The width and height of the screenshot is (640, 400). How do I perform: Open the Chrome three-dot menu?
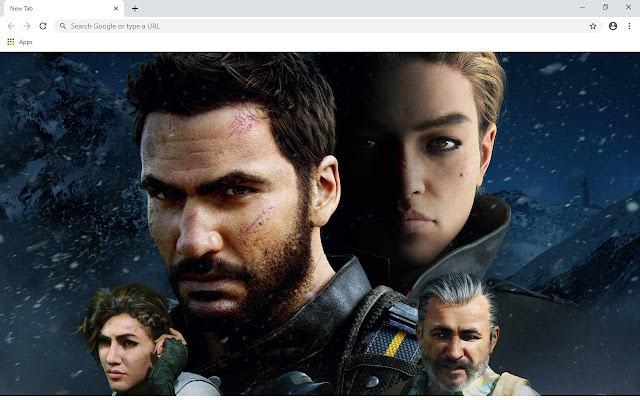(x=629, y=26)
